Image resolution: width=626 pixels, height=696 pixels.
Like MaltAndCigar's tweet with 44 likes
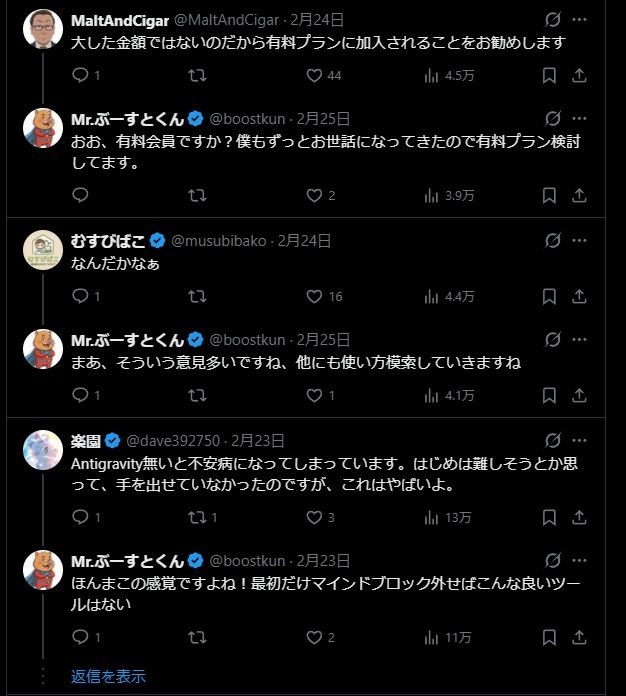[314, 75]
